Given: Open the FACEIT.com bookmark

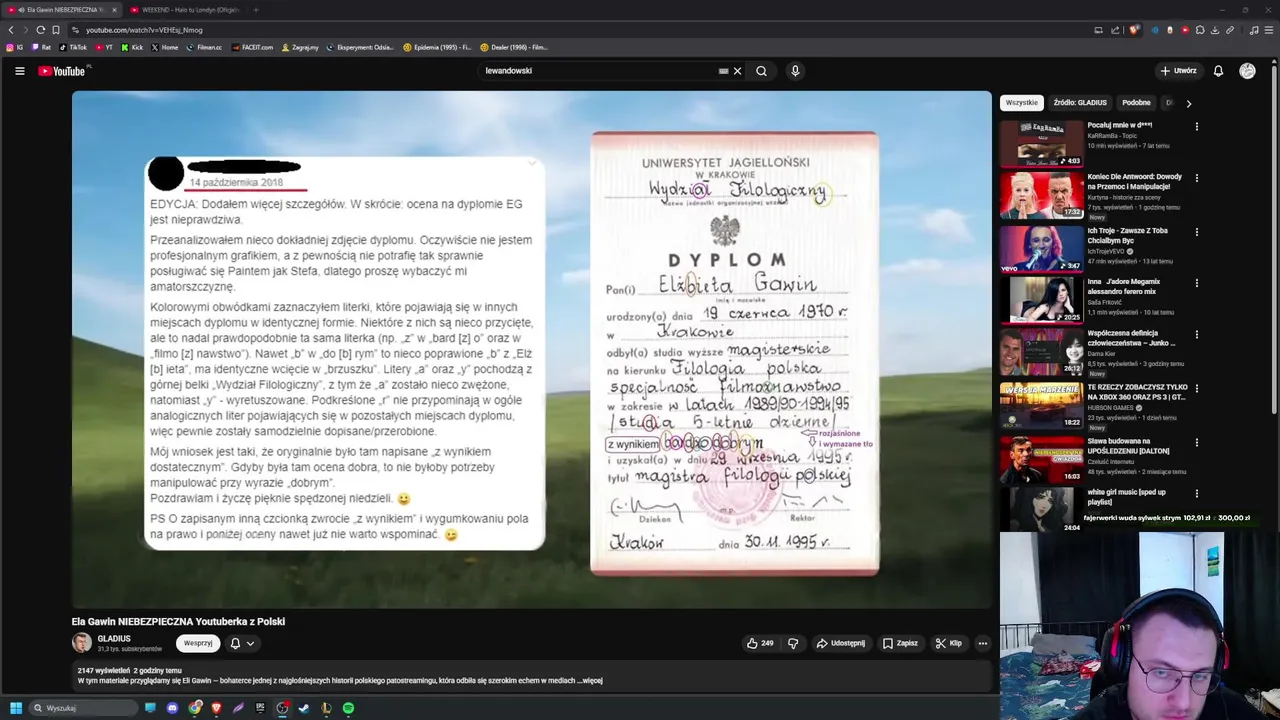Looking at the screenshot, I should click(251, 47).
